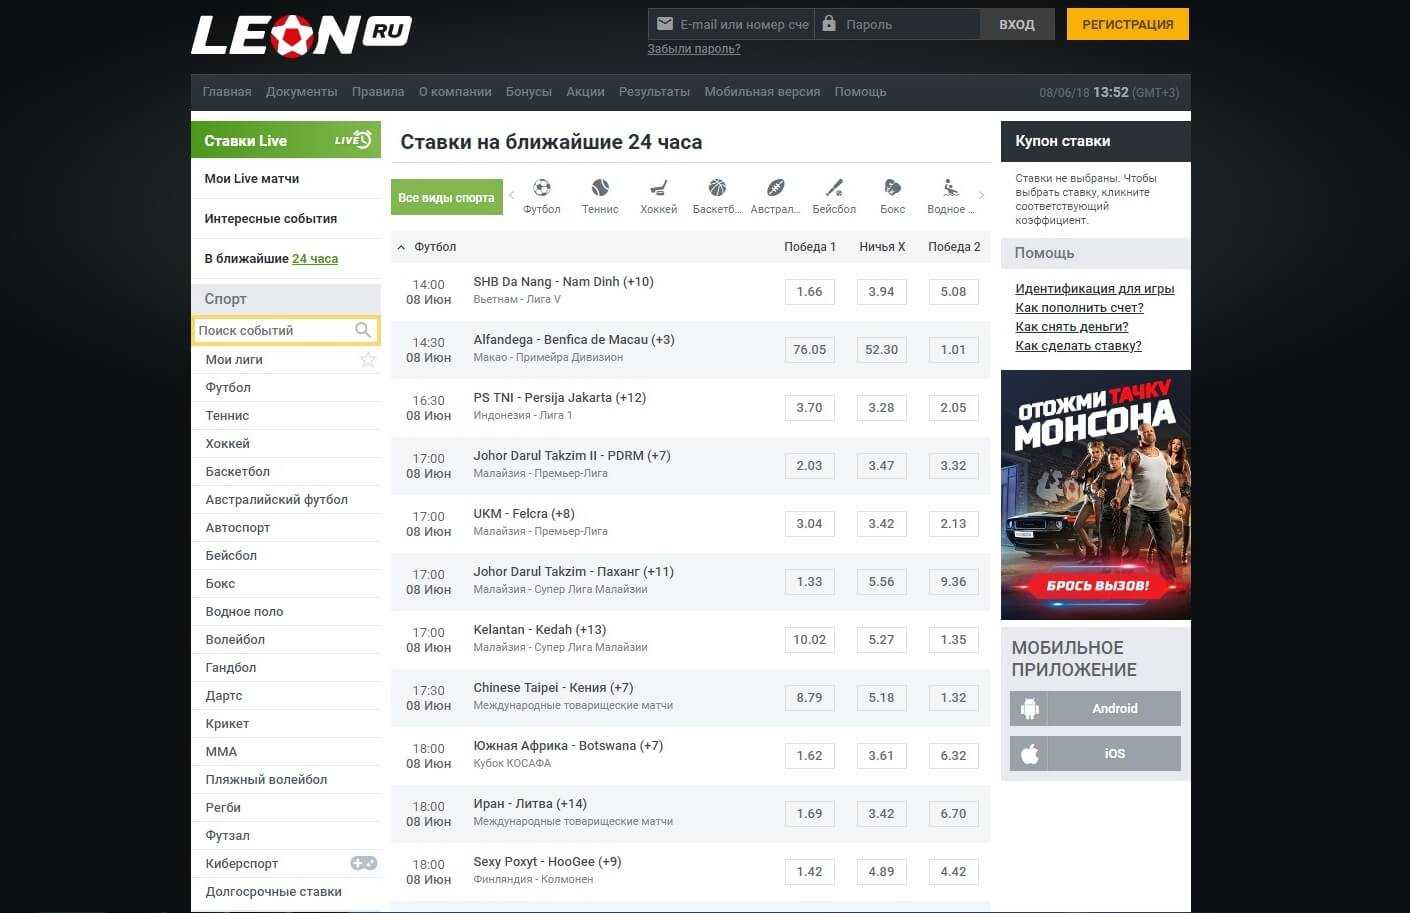This screenshot has width=1410, height=913.
Task: Click the search magnifier icon
Action: (363, 330)
